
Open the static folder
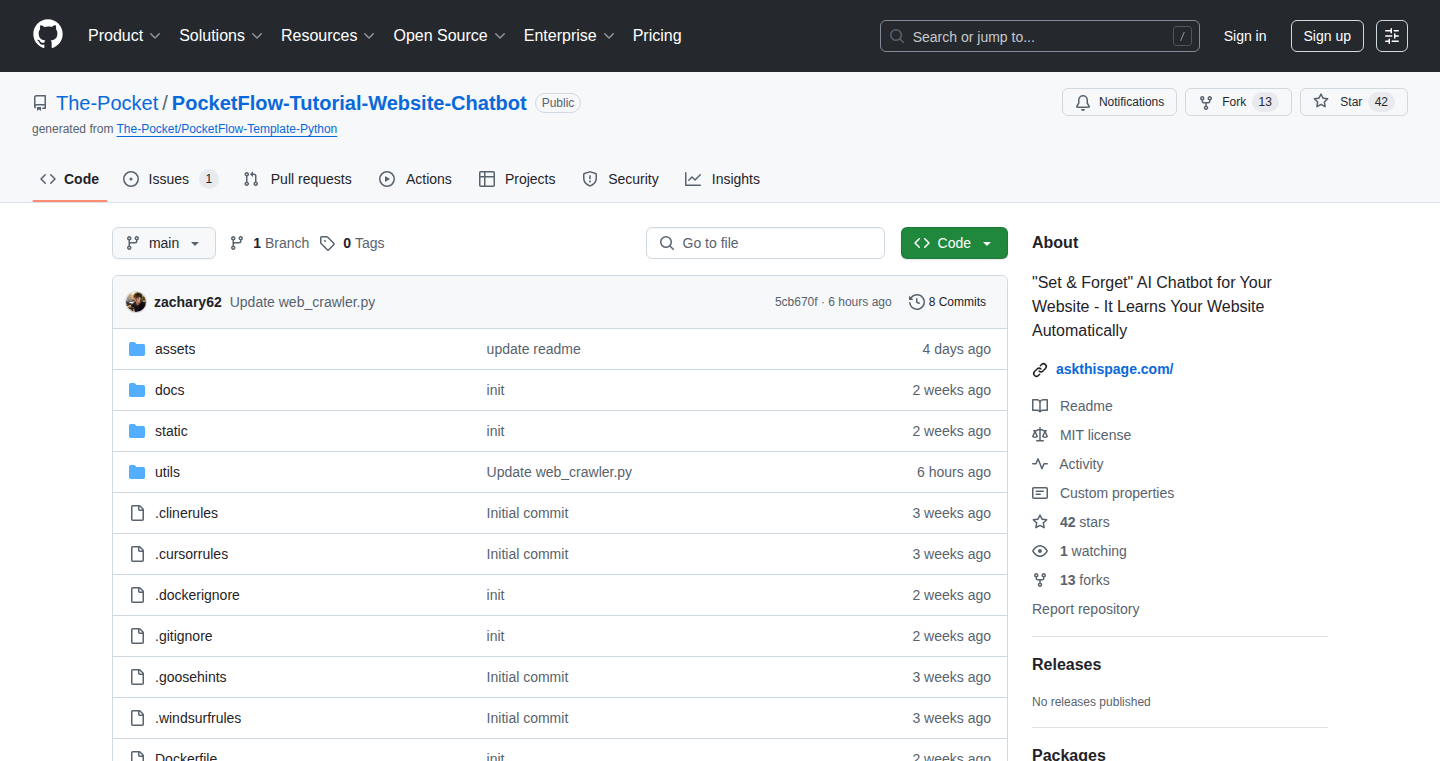point(171,431)
